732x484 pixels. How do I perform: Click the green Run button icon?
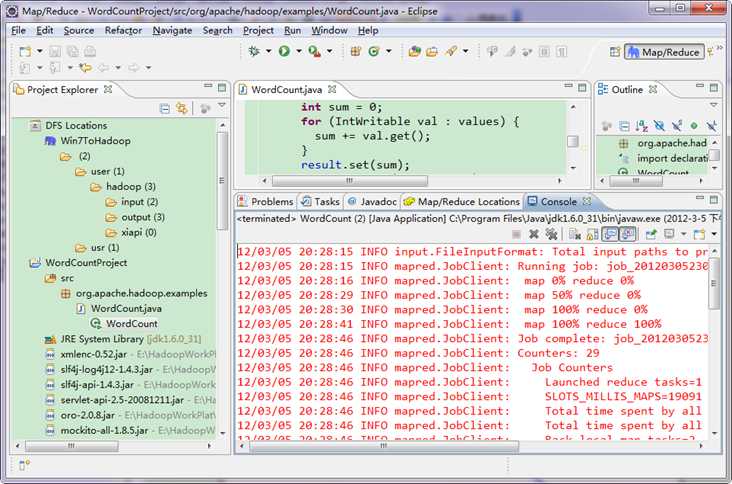pyautogui.click(x=284, y=51)
